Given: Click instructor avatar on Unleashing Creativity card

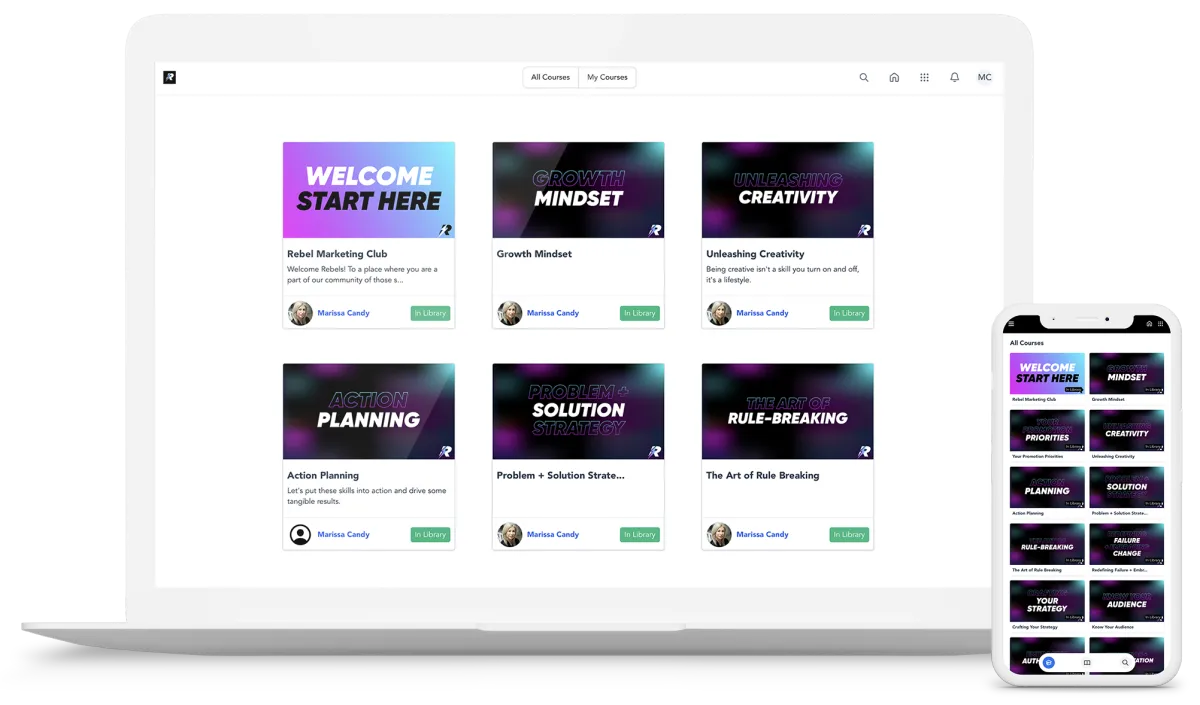Looking at the screenshot, I should [x=719, y=313].
